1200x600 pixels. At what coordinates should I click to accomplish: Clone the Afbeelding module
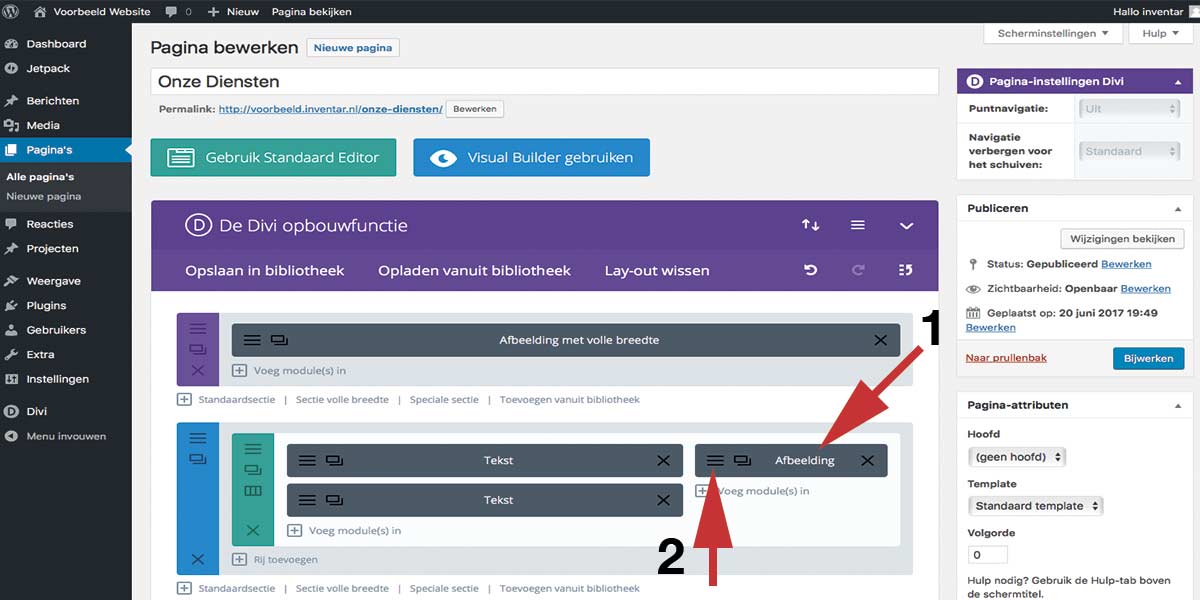[742, 460]
